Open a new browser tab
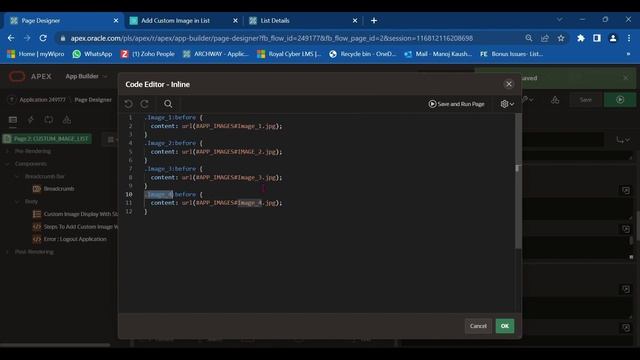This screenshot has height=360, width=640. click(x=374, y=20)
